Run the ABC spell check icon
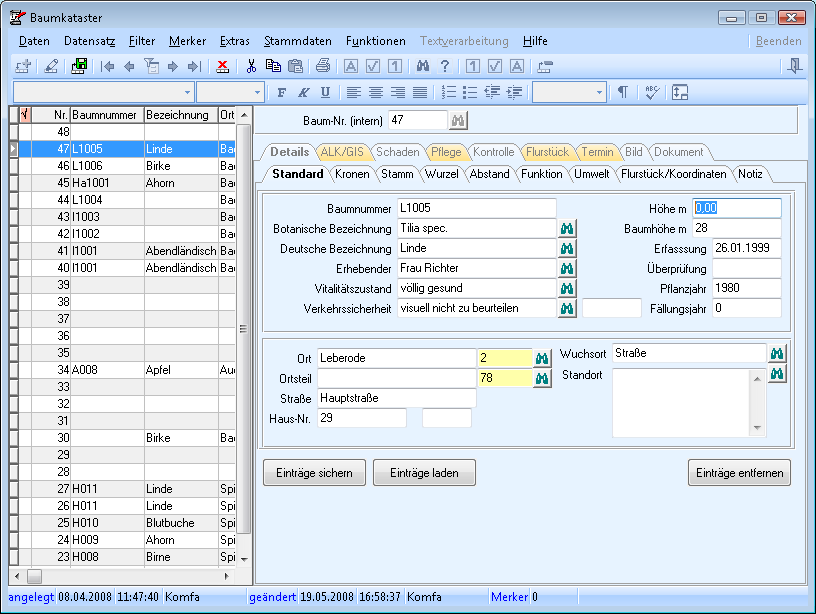 [x=652, y=93]
